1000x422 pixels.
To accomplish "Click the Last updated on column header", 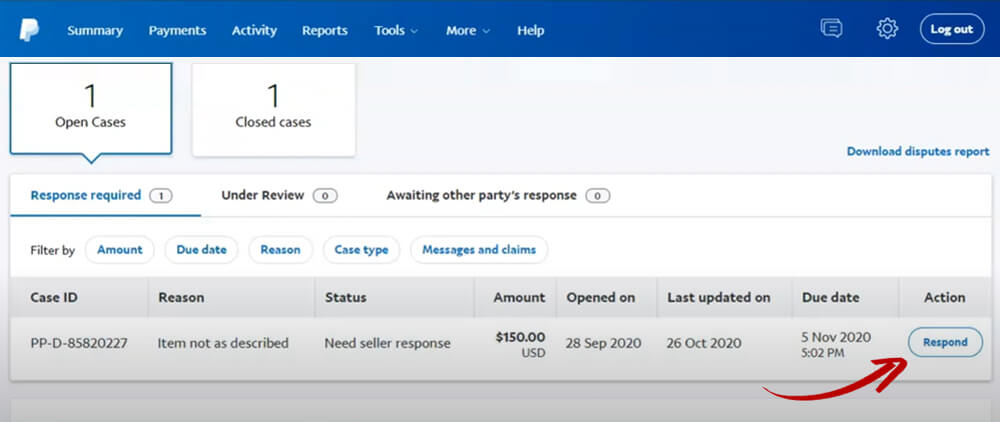I will (719, 298).
